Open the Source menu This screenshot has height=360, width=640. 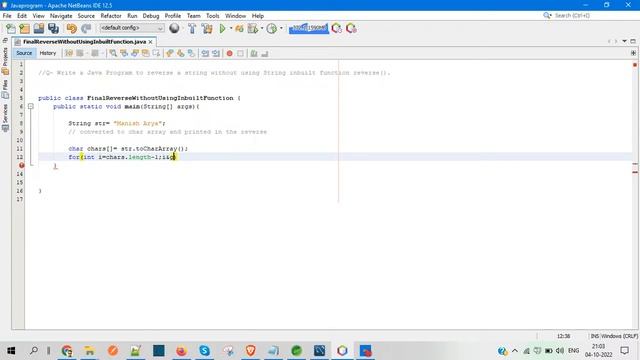[86, 16]
